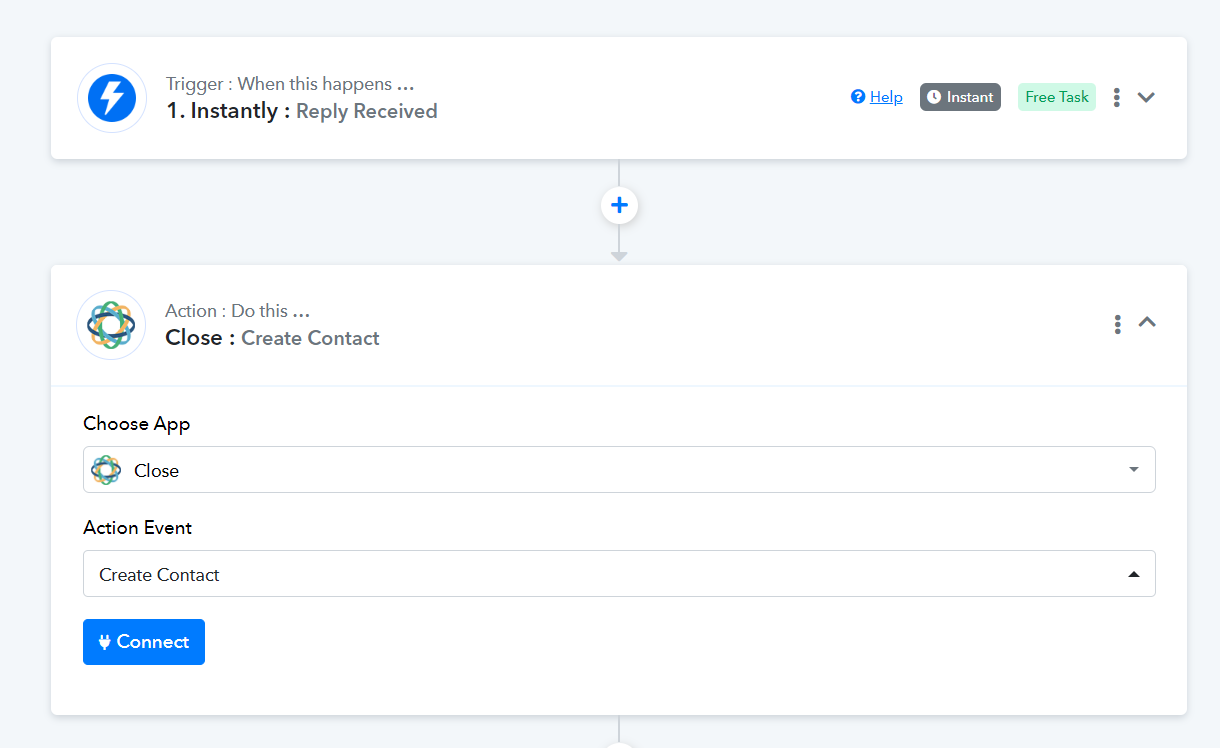
Task: Click the action title Close : Create Contact
Action: click(272, 338)
